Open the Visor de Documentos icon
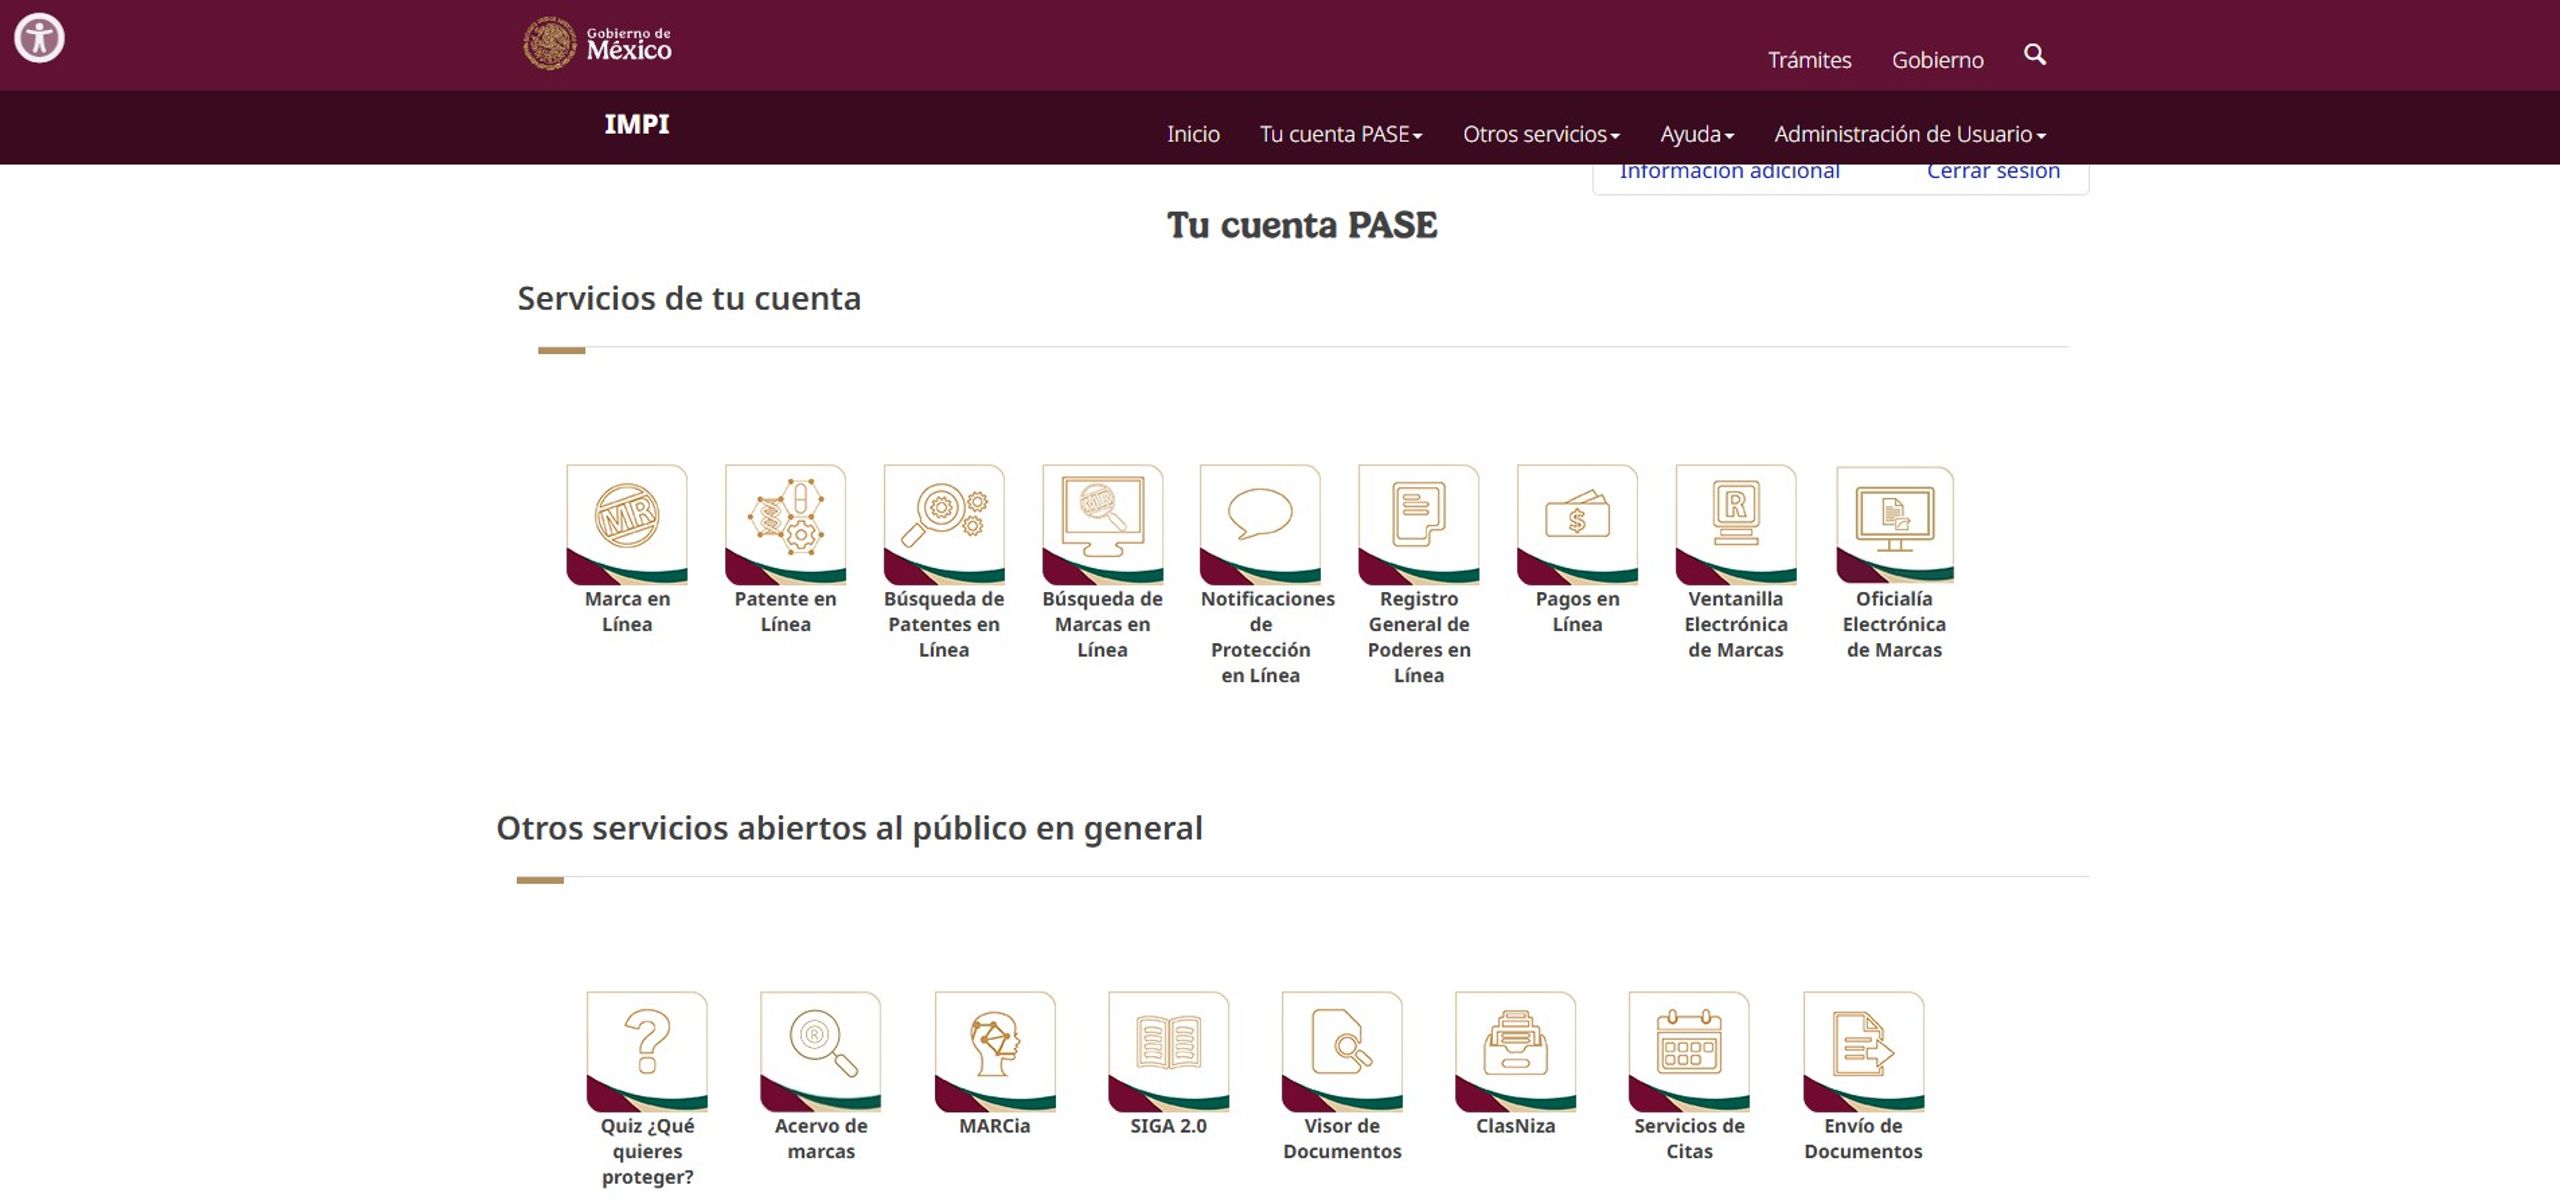2560x1202 pixels. [1342, 1051]
